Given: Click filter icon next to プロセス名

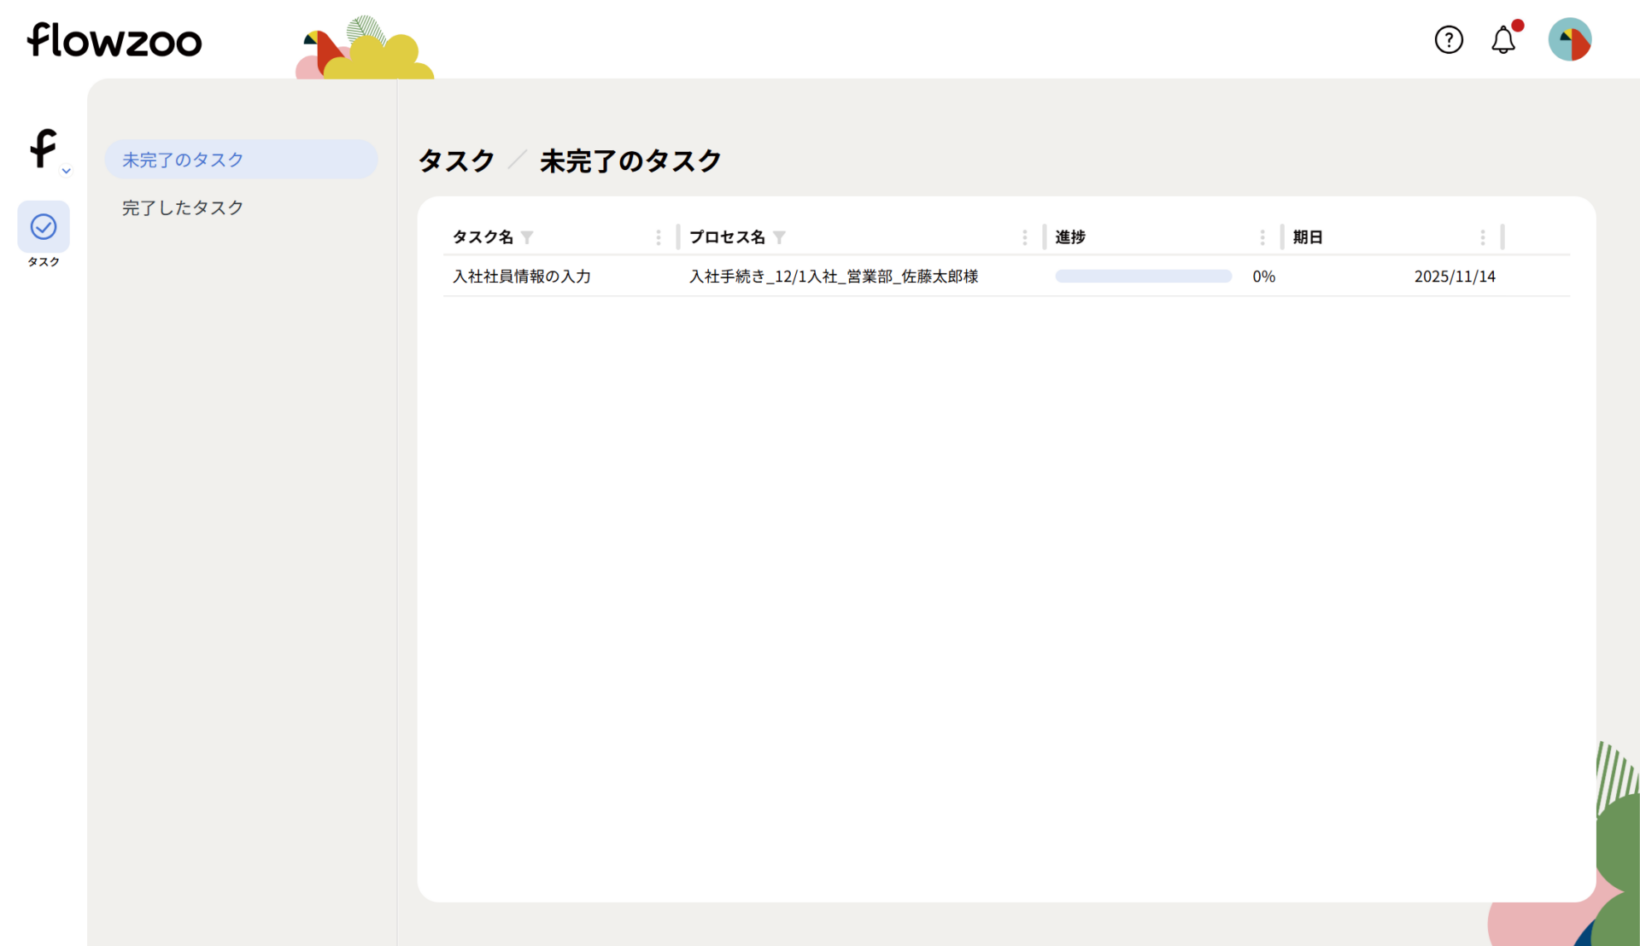Looking at the screenshot, I should pyautogui.click(x=779, y=237).
